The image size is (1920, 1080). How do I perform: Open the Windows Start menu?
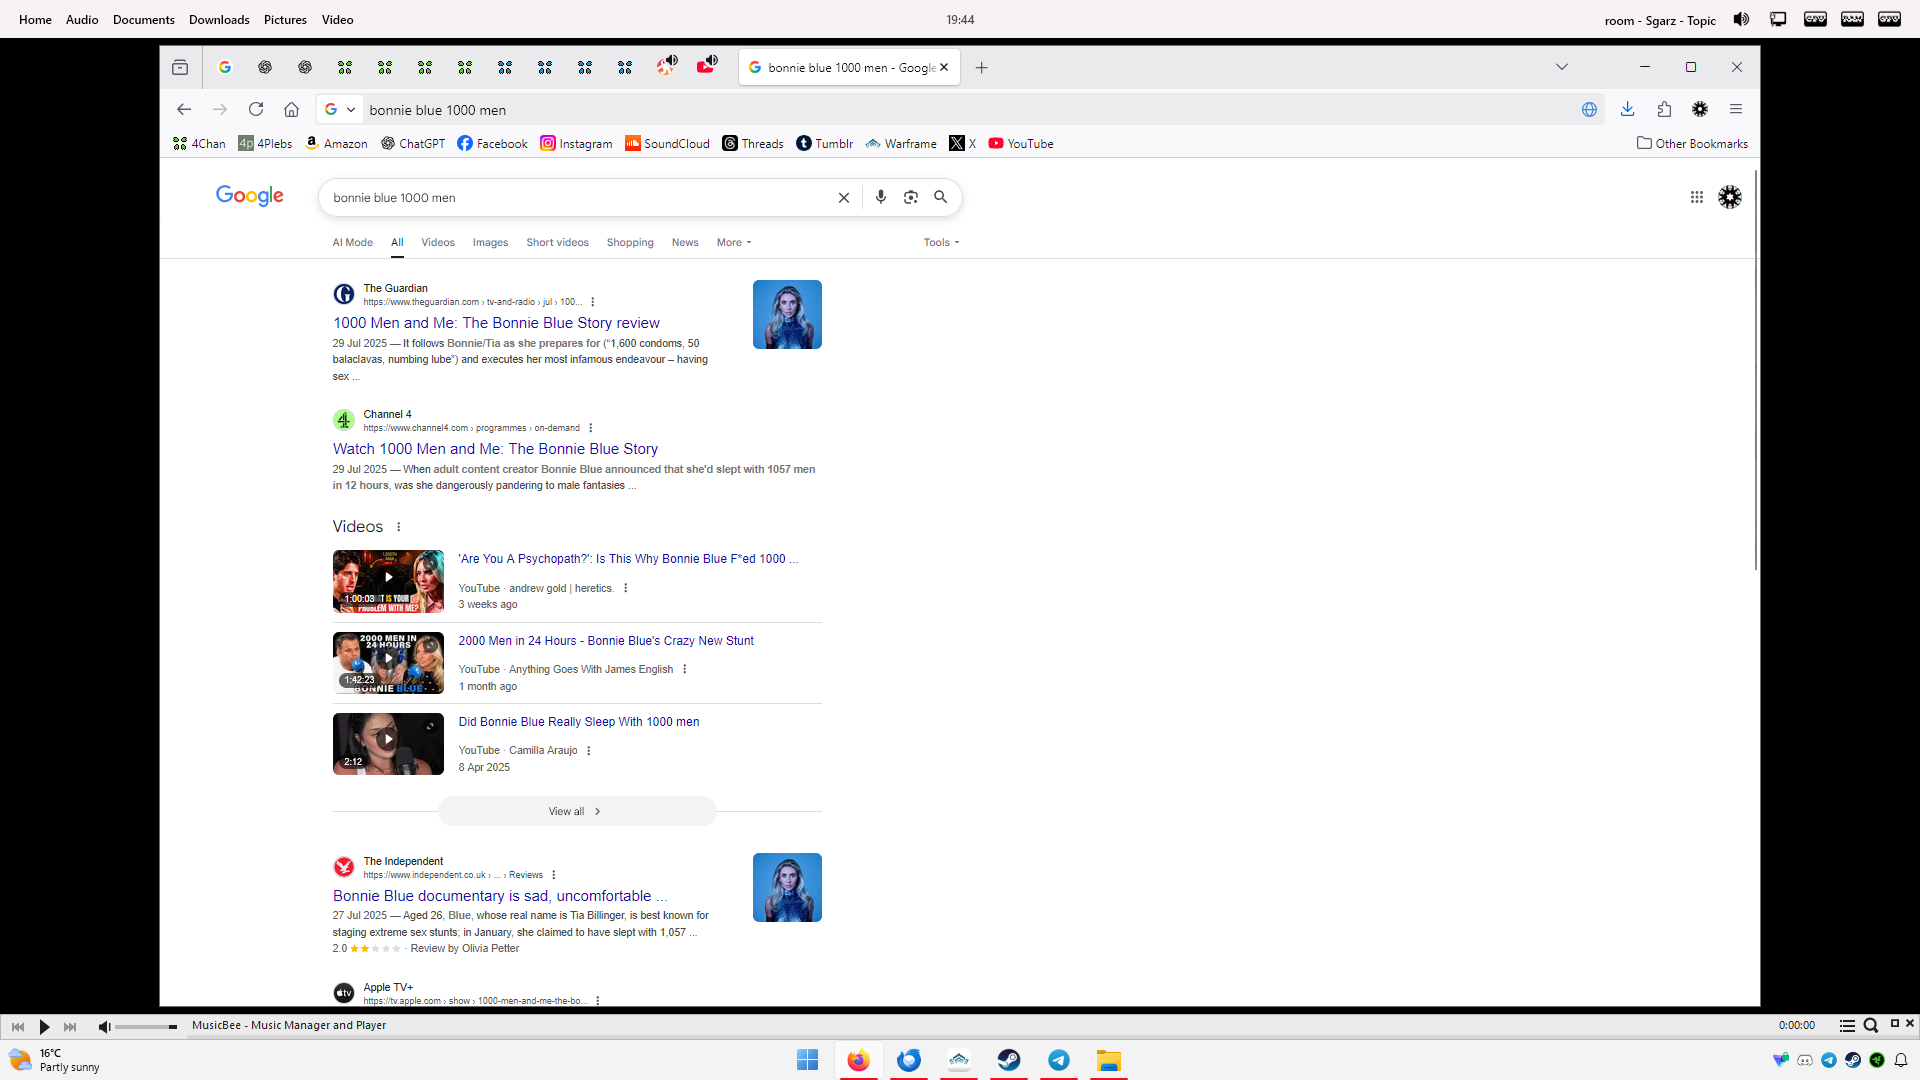tap(808, 1060)
